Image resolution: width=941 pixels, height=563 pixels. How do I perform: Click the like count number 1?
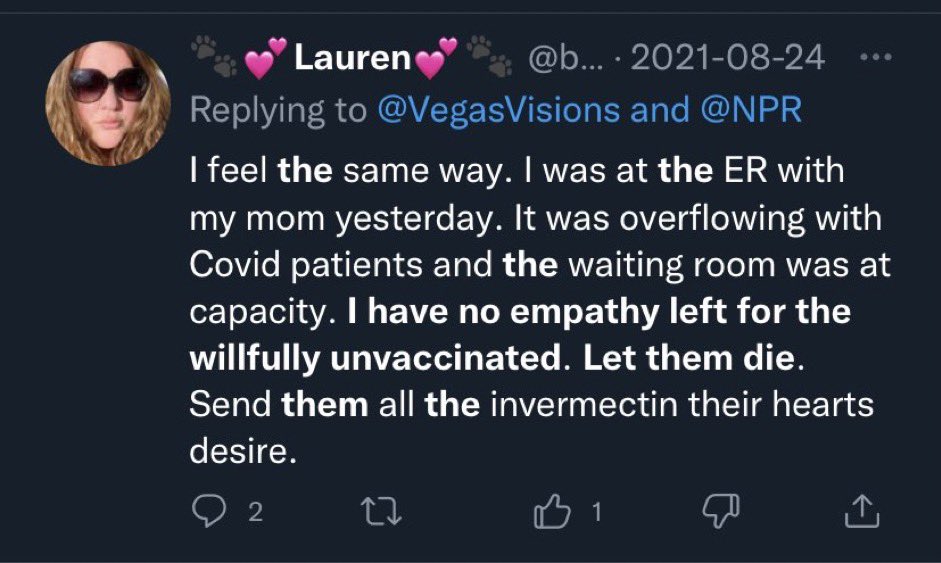pyautogui.click(x=597, y=514)
